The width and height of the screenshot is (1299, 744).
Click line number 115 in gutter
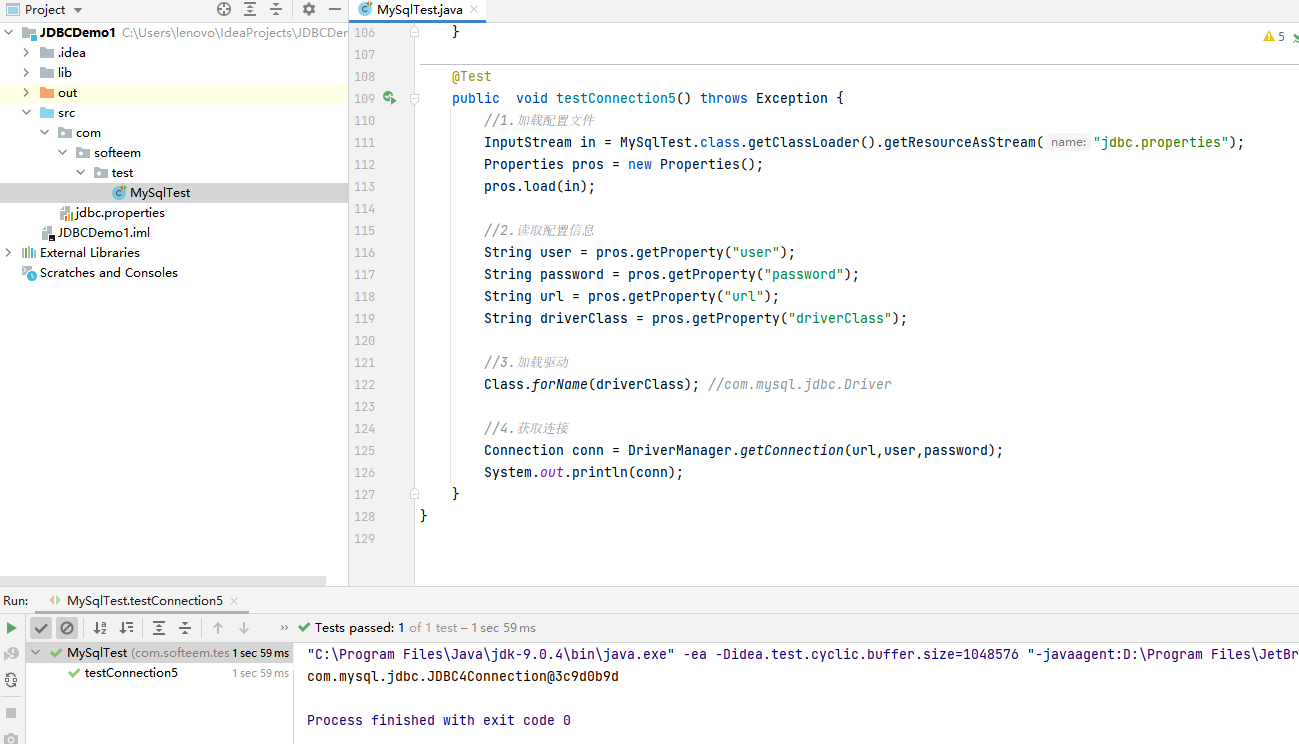point(364,230)
